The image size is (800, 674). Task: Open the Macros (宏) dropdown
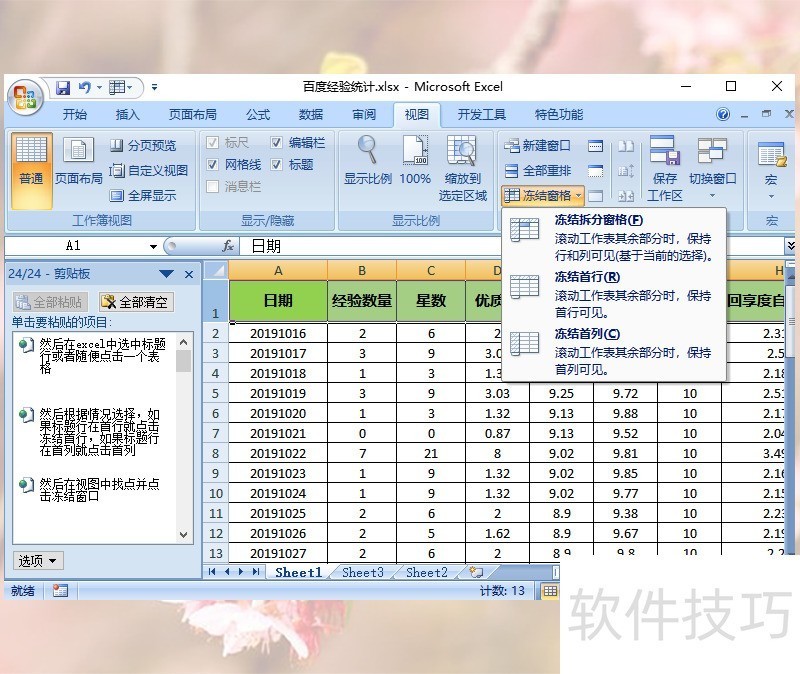coord(771,171)
